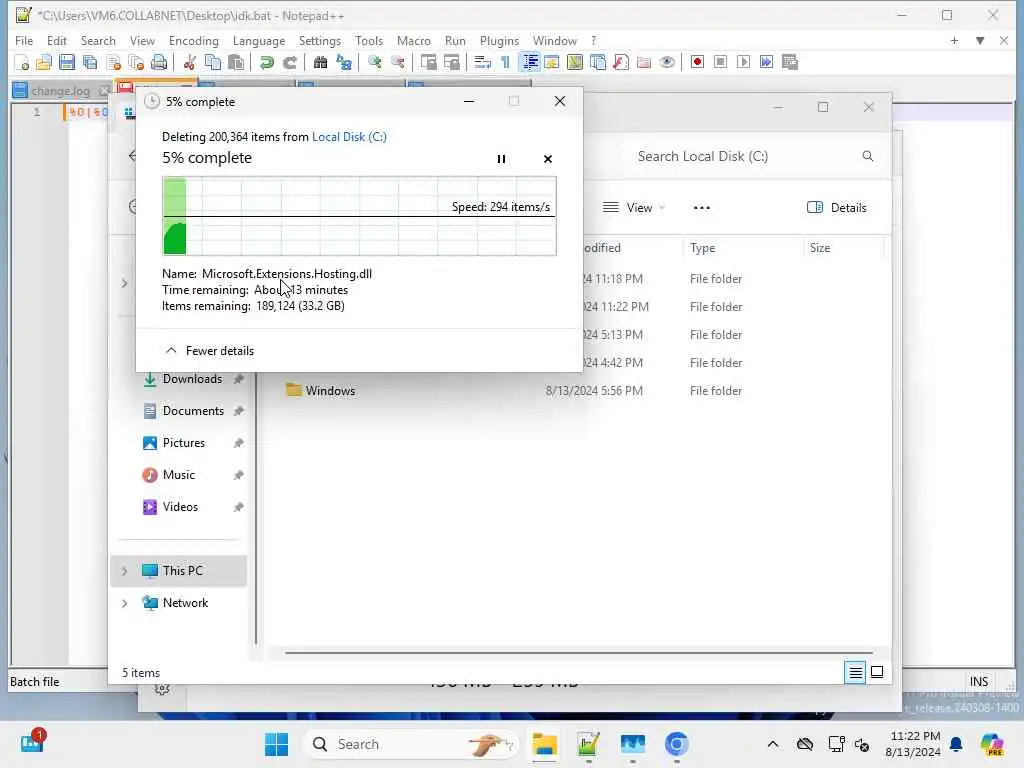1024x768 pixels.
Task: Save all files in Notepad++ toolbar
Action: click(x=90, y=62)
